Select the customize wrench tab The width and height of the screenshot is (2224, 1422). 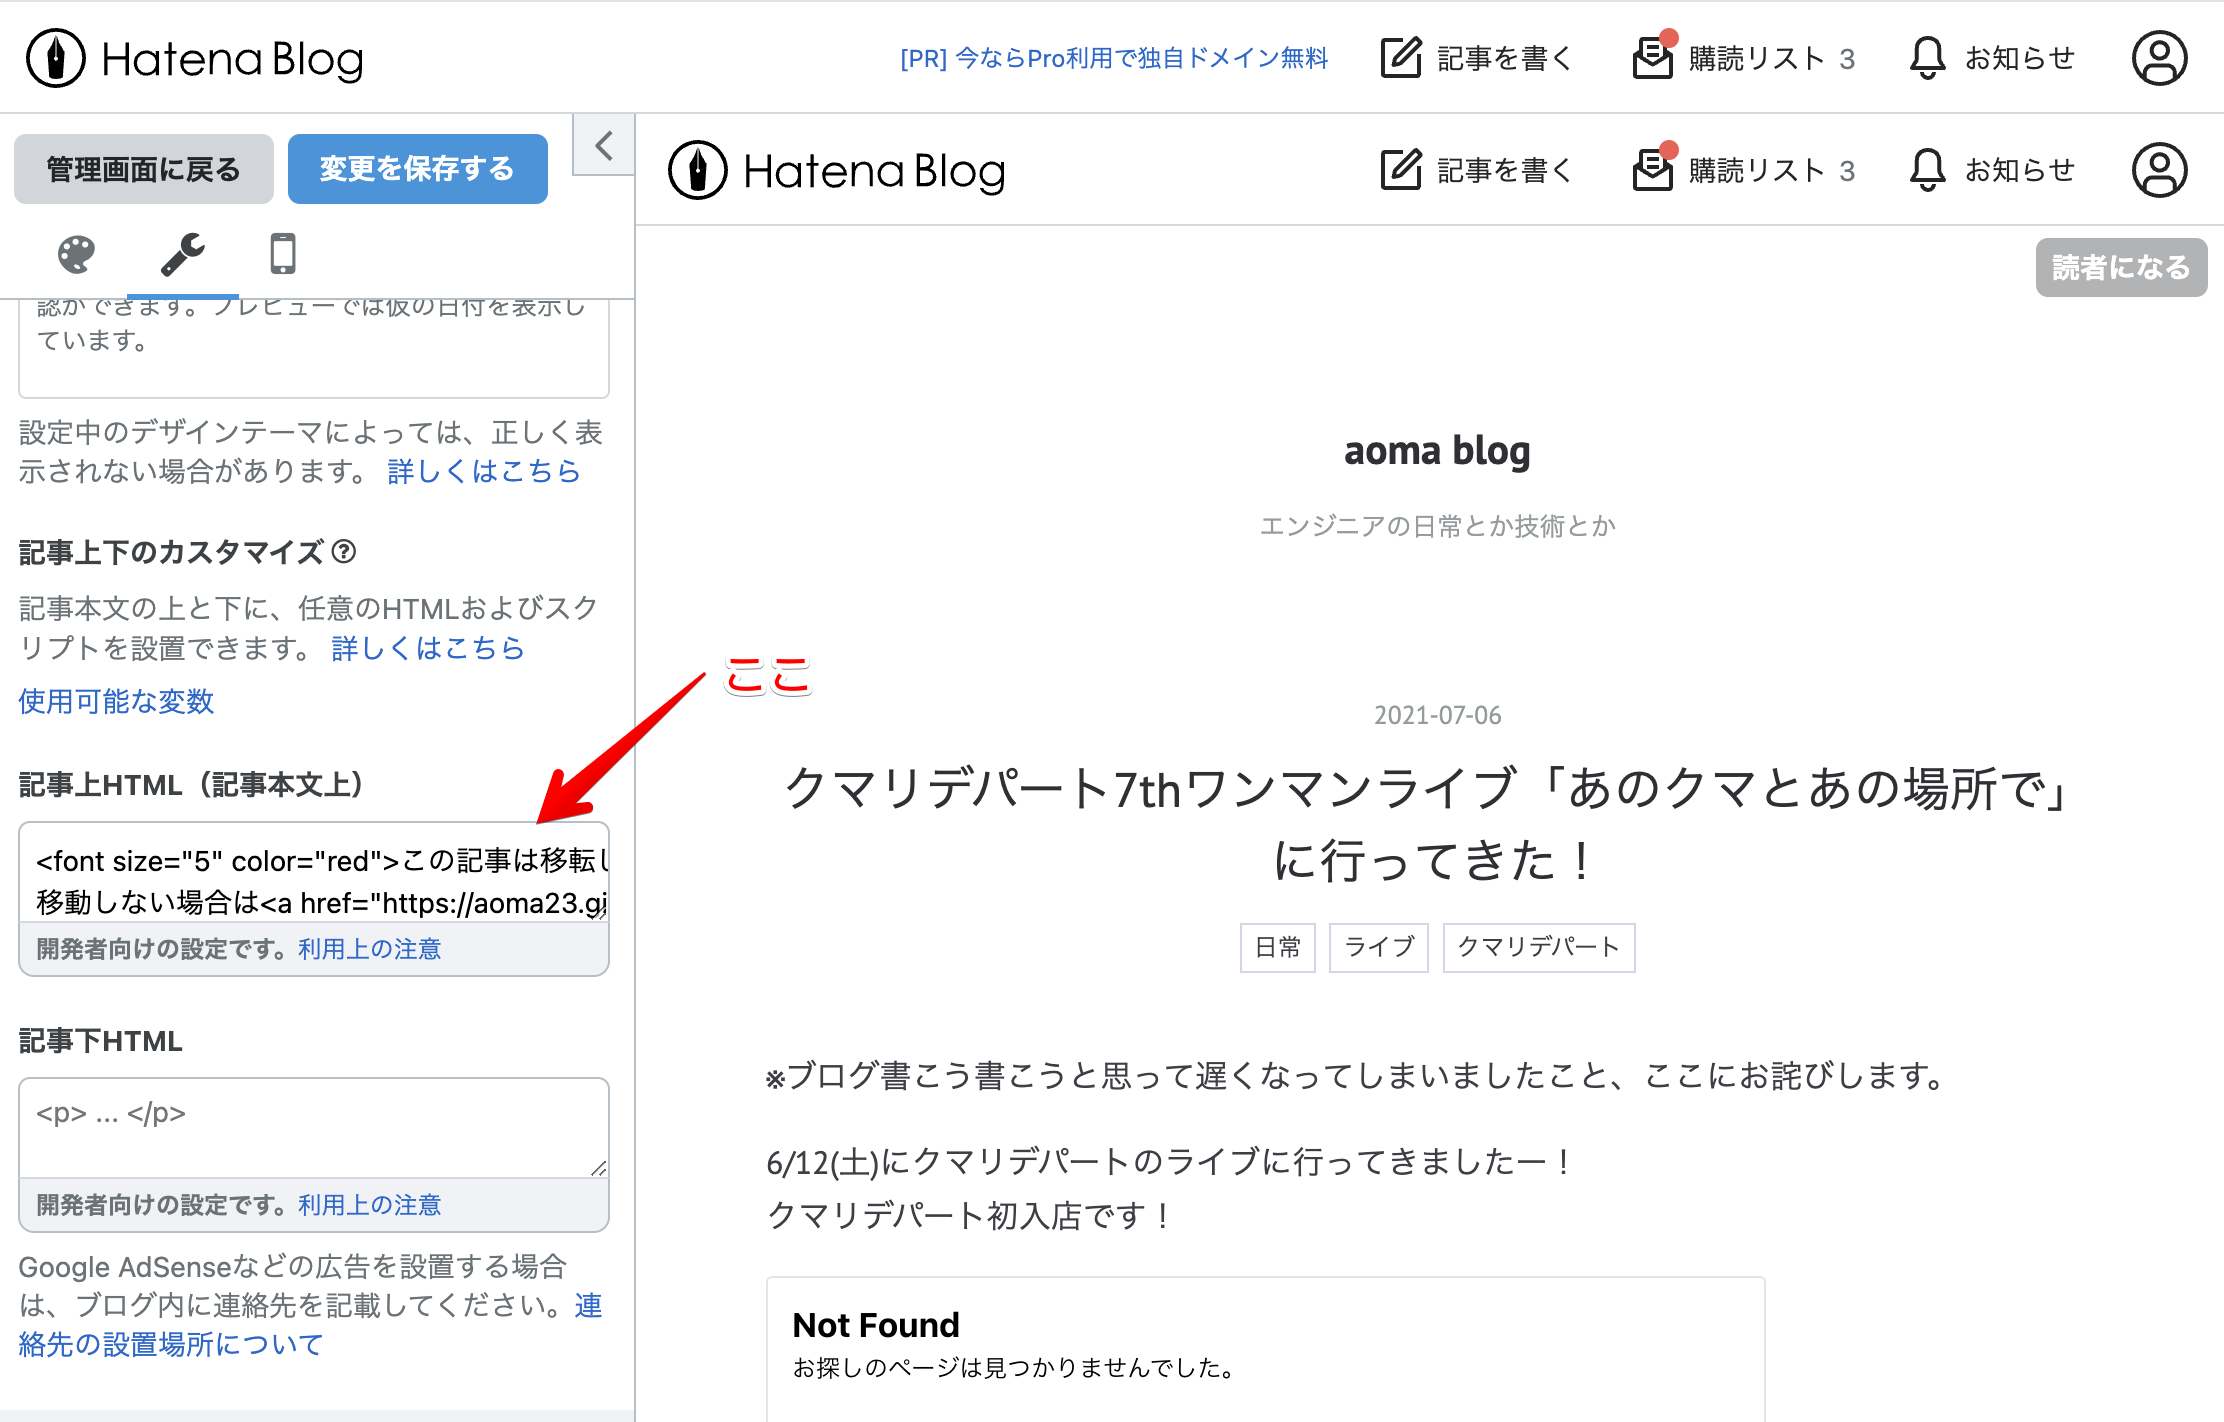click(183, 255)
